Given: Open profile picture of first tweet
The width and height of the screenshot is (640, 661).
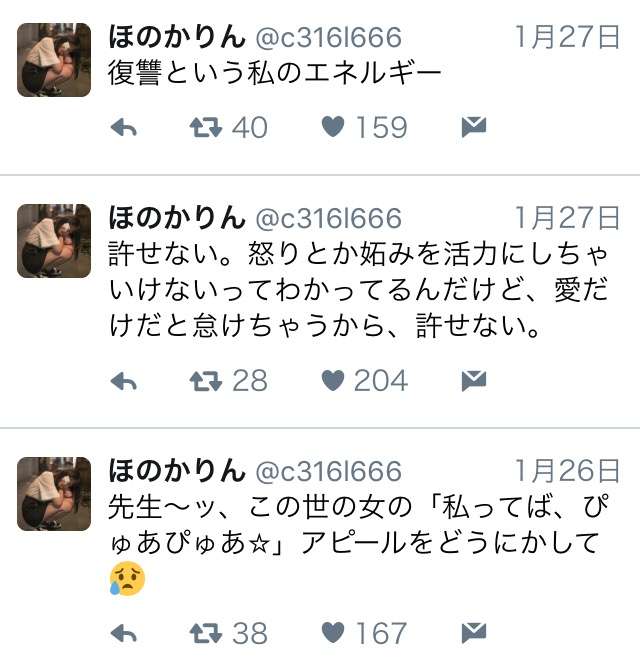Looking at the screenshot, I should point(54,60).
